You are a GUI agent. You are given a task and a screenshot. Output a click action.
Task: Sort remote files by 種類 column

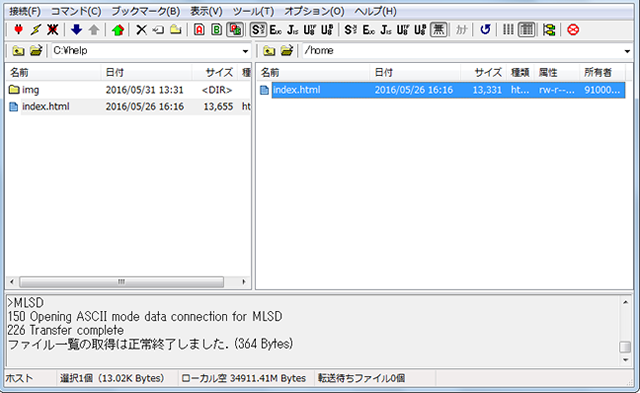520,72
